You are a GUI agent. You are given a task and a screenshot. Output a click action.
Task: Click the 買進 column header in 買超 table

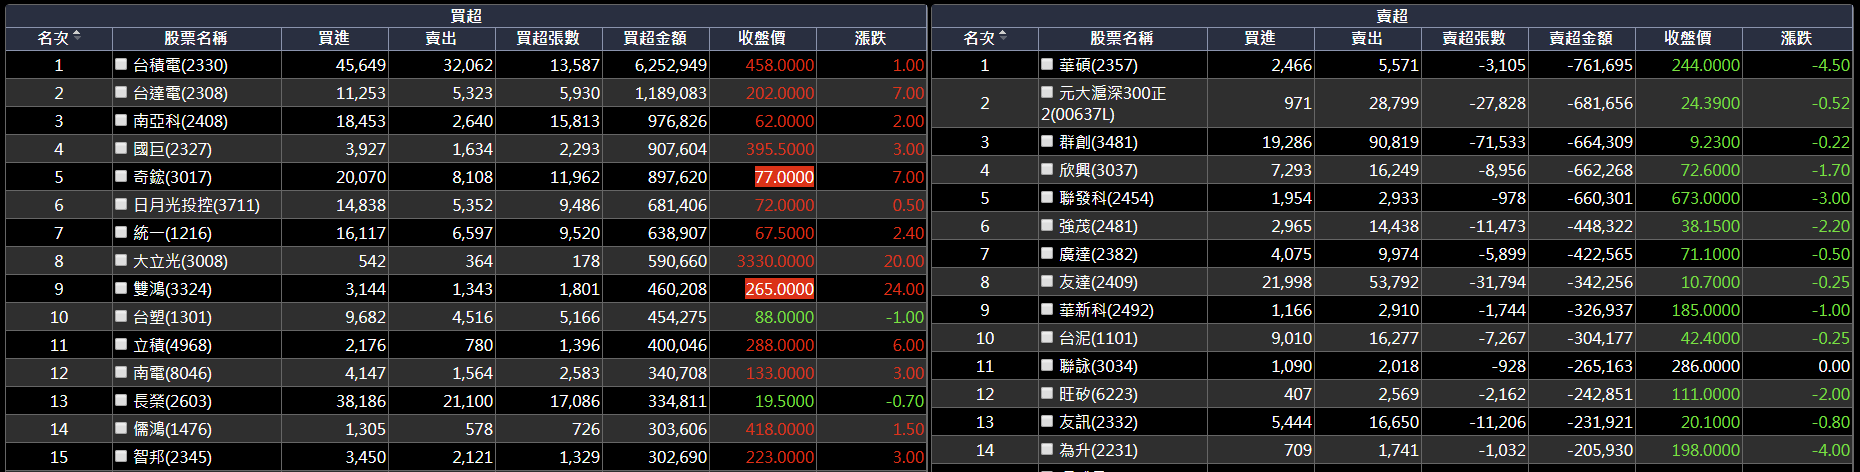pos(334,38)
